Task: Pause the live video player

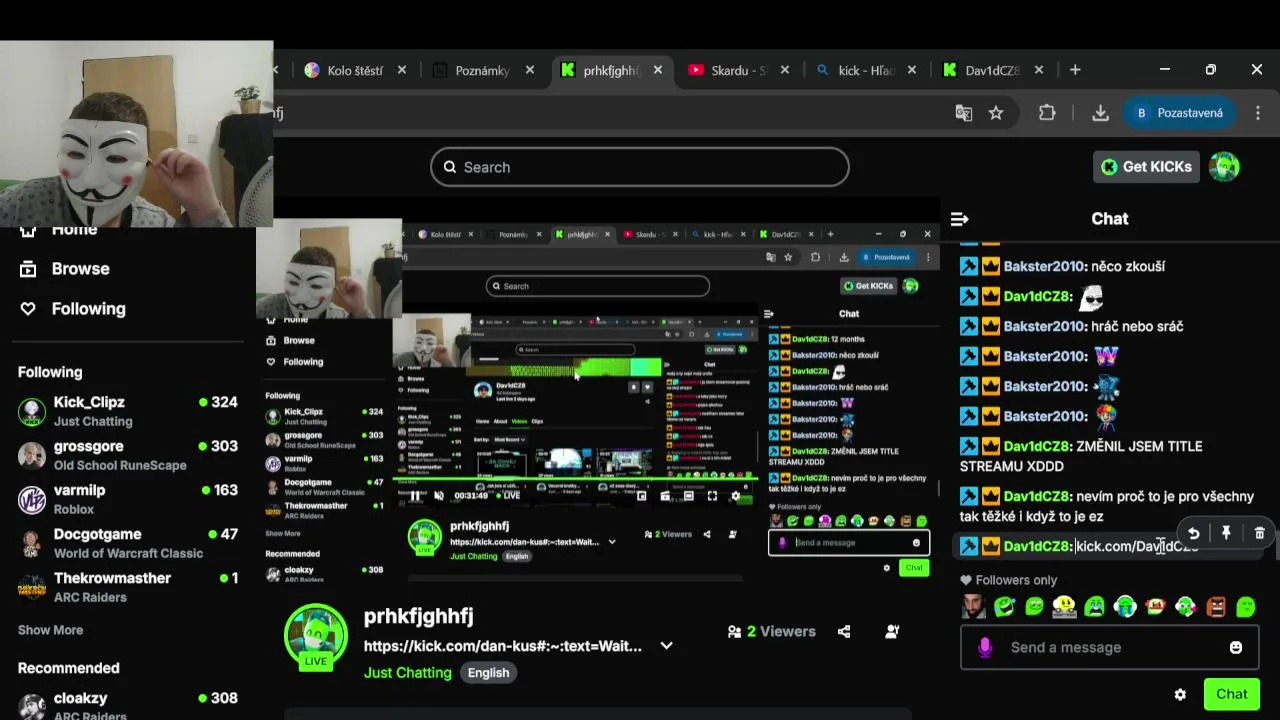Action: [x=415, y=495]
